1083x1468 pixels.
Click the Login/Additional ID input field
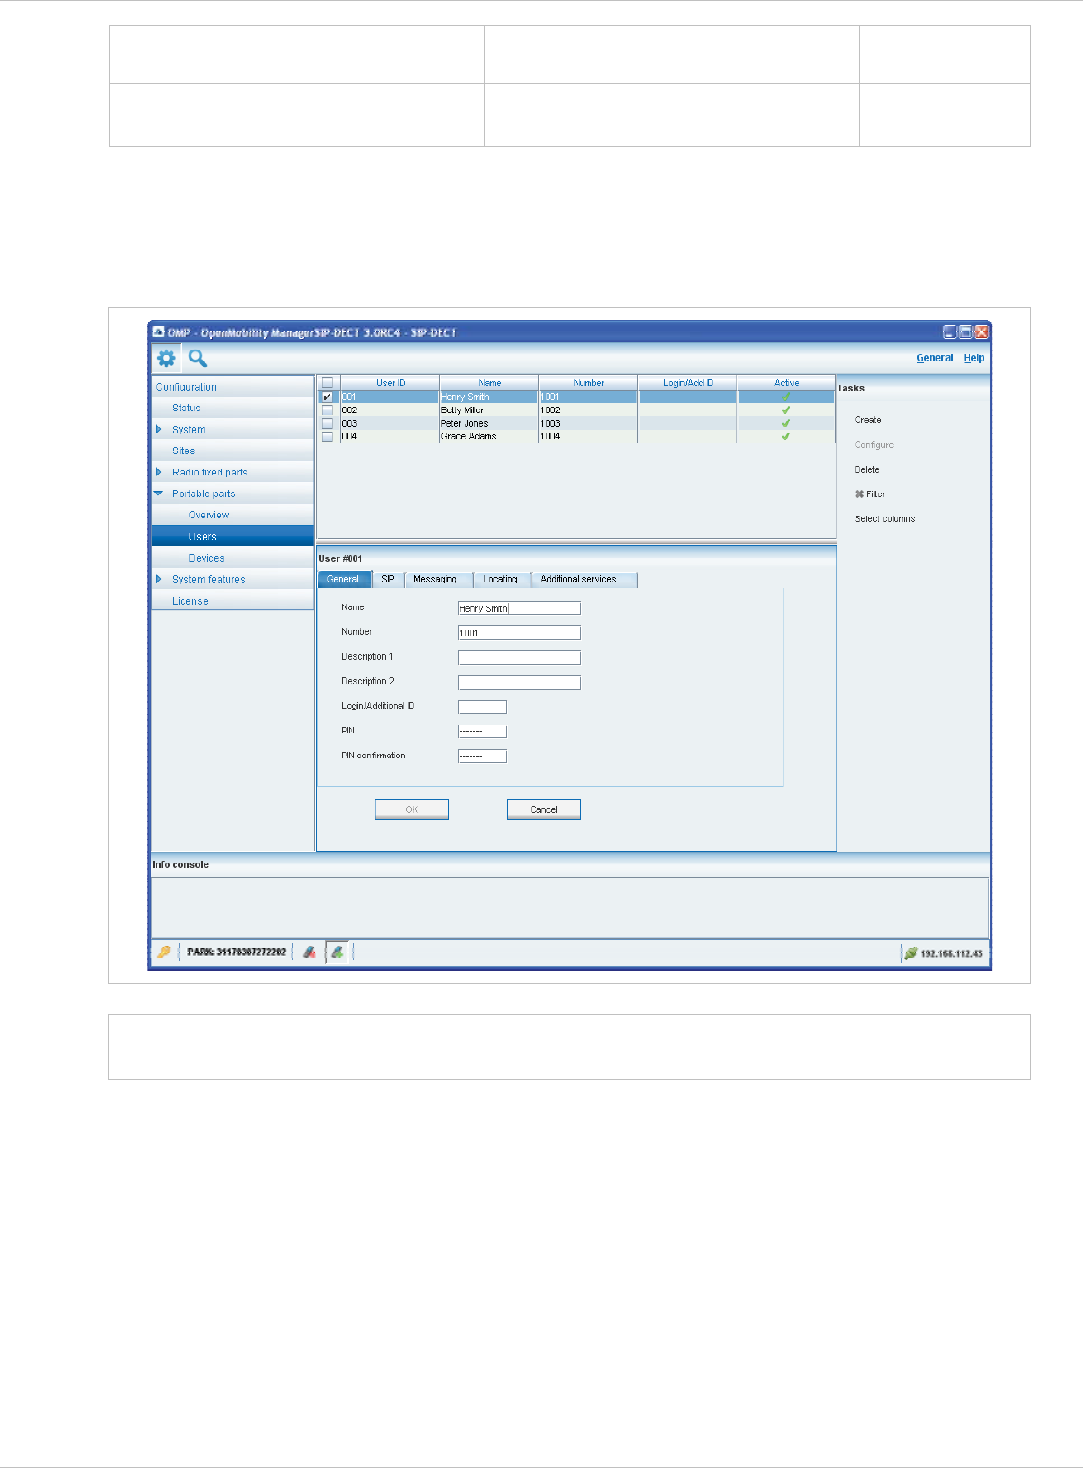point(482,707)
